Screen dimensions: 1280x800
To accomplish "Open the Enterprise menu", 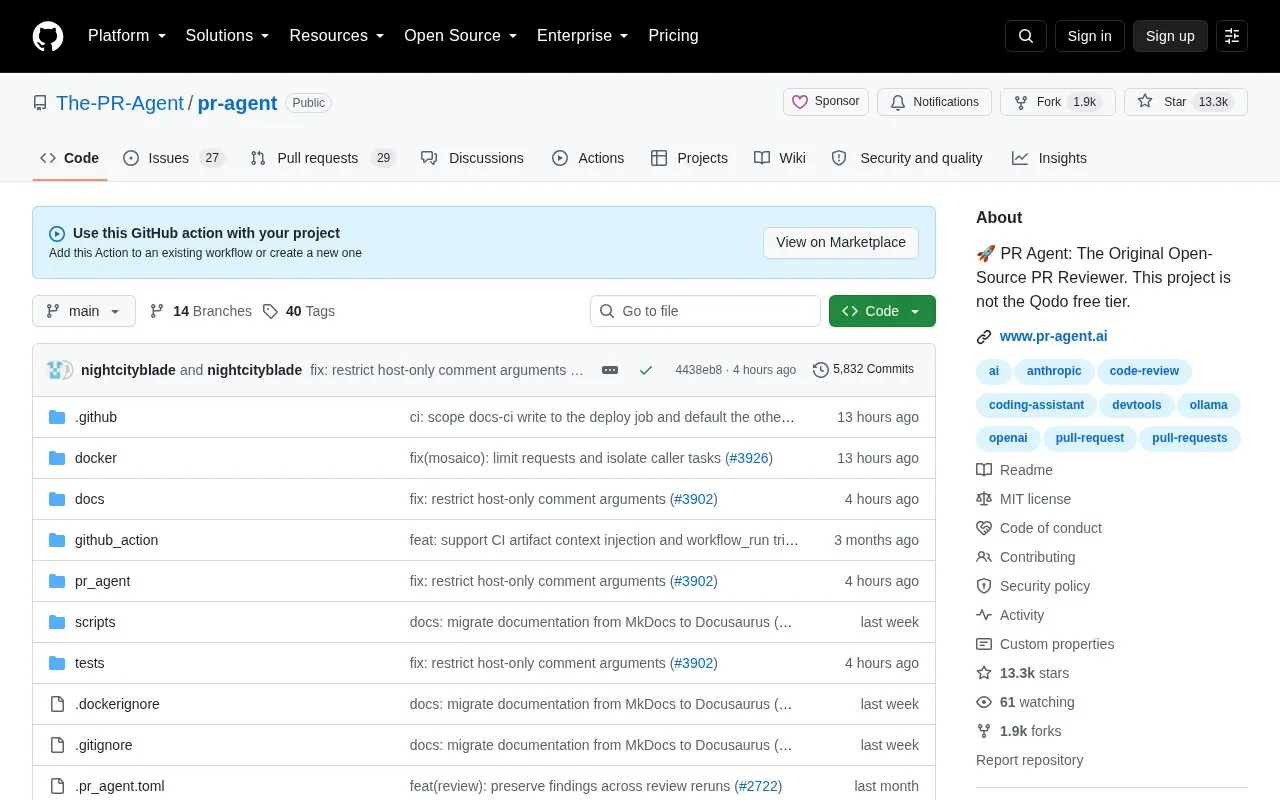I will pos(583,36).
